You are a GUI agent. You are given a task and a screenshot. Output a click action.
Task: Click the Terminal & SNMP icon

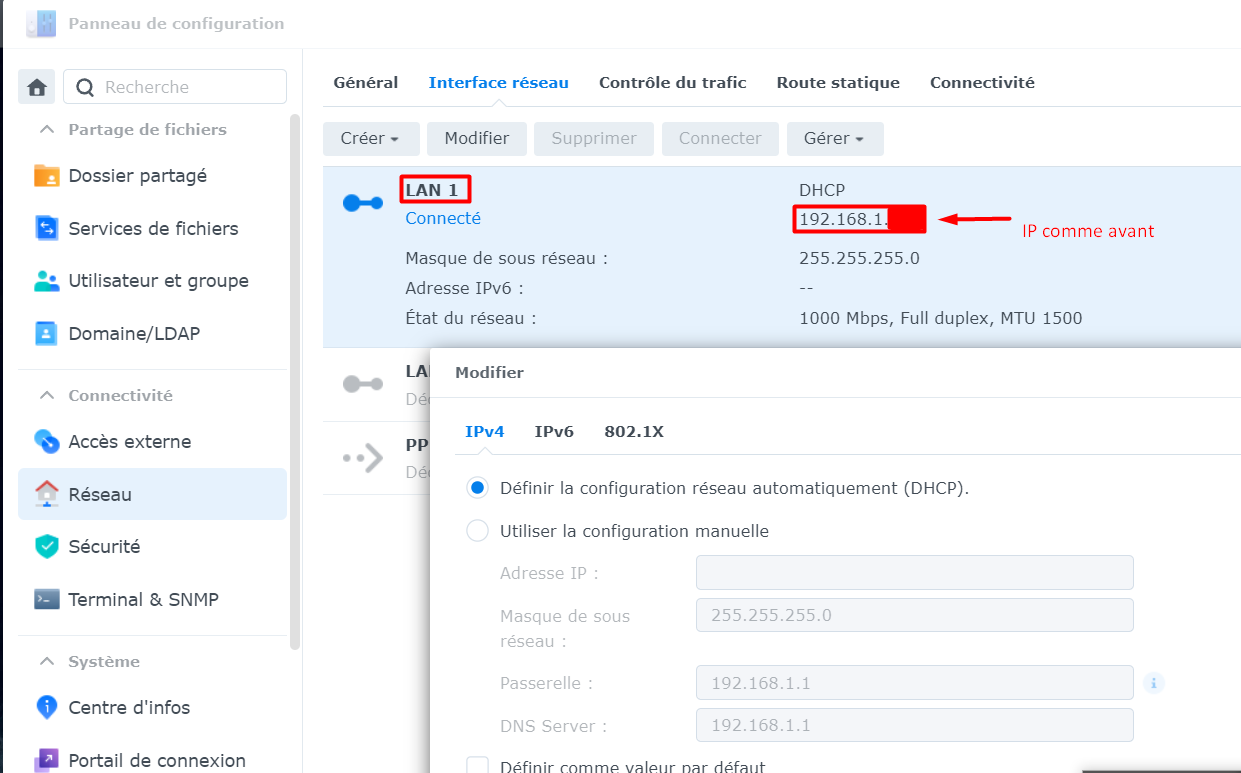pyautogui.click(x=47, y=599)
